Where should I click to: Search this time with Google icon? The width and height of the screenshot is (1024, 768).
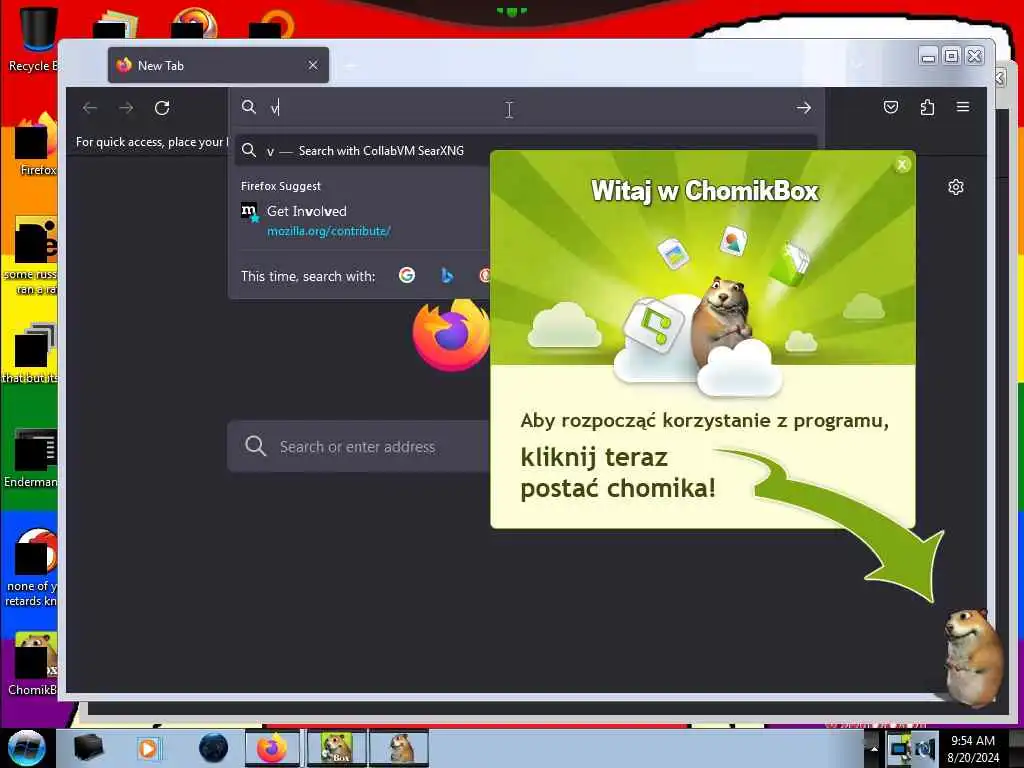tap(407, 276)
